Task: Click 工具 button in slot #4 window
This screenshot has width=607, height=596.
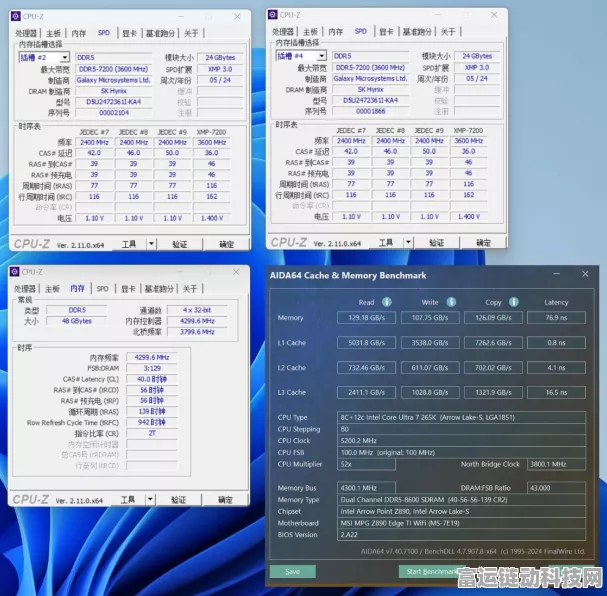Action: [x=386, y=242]
